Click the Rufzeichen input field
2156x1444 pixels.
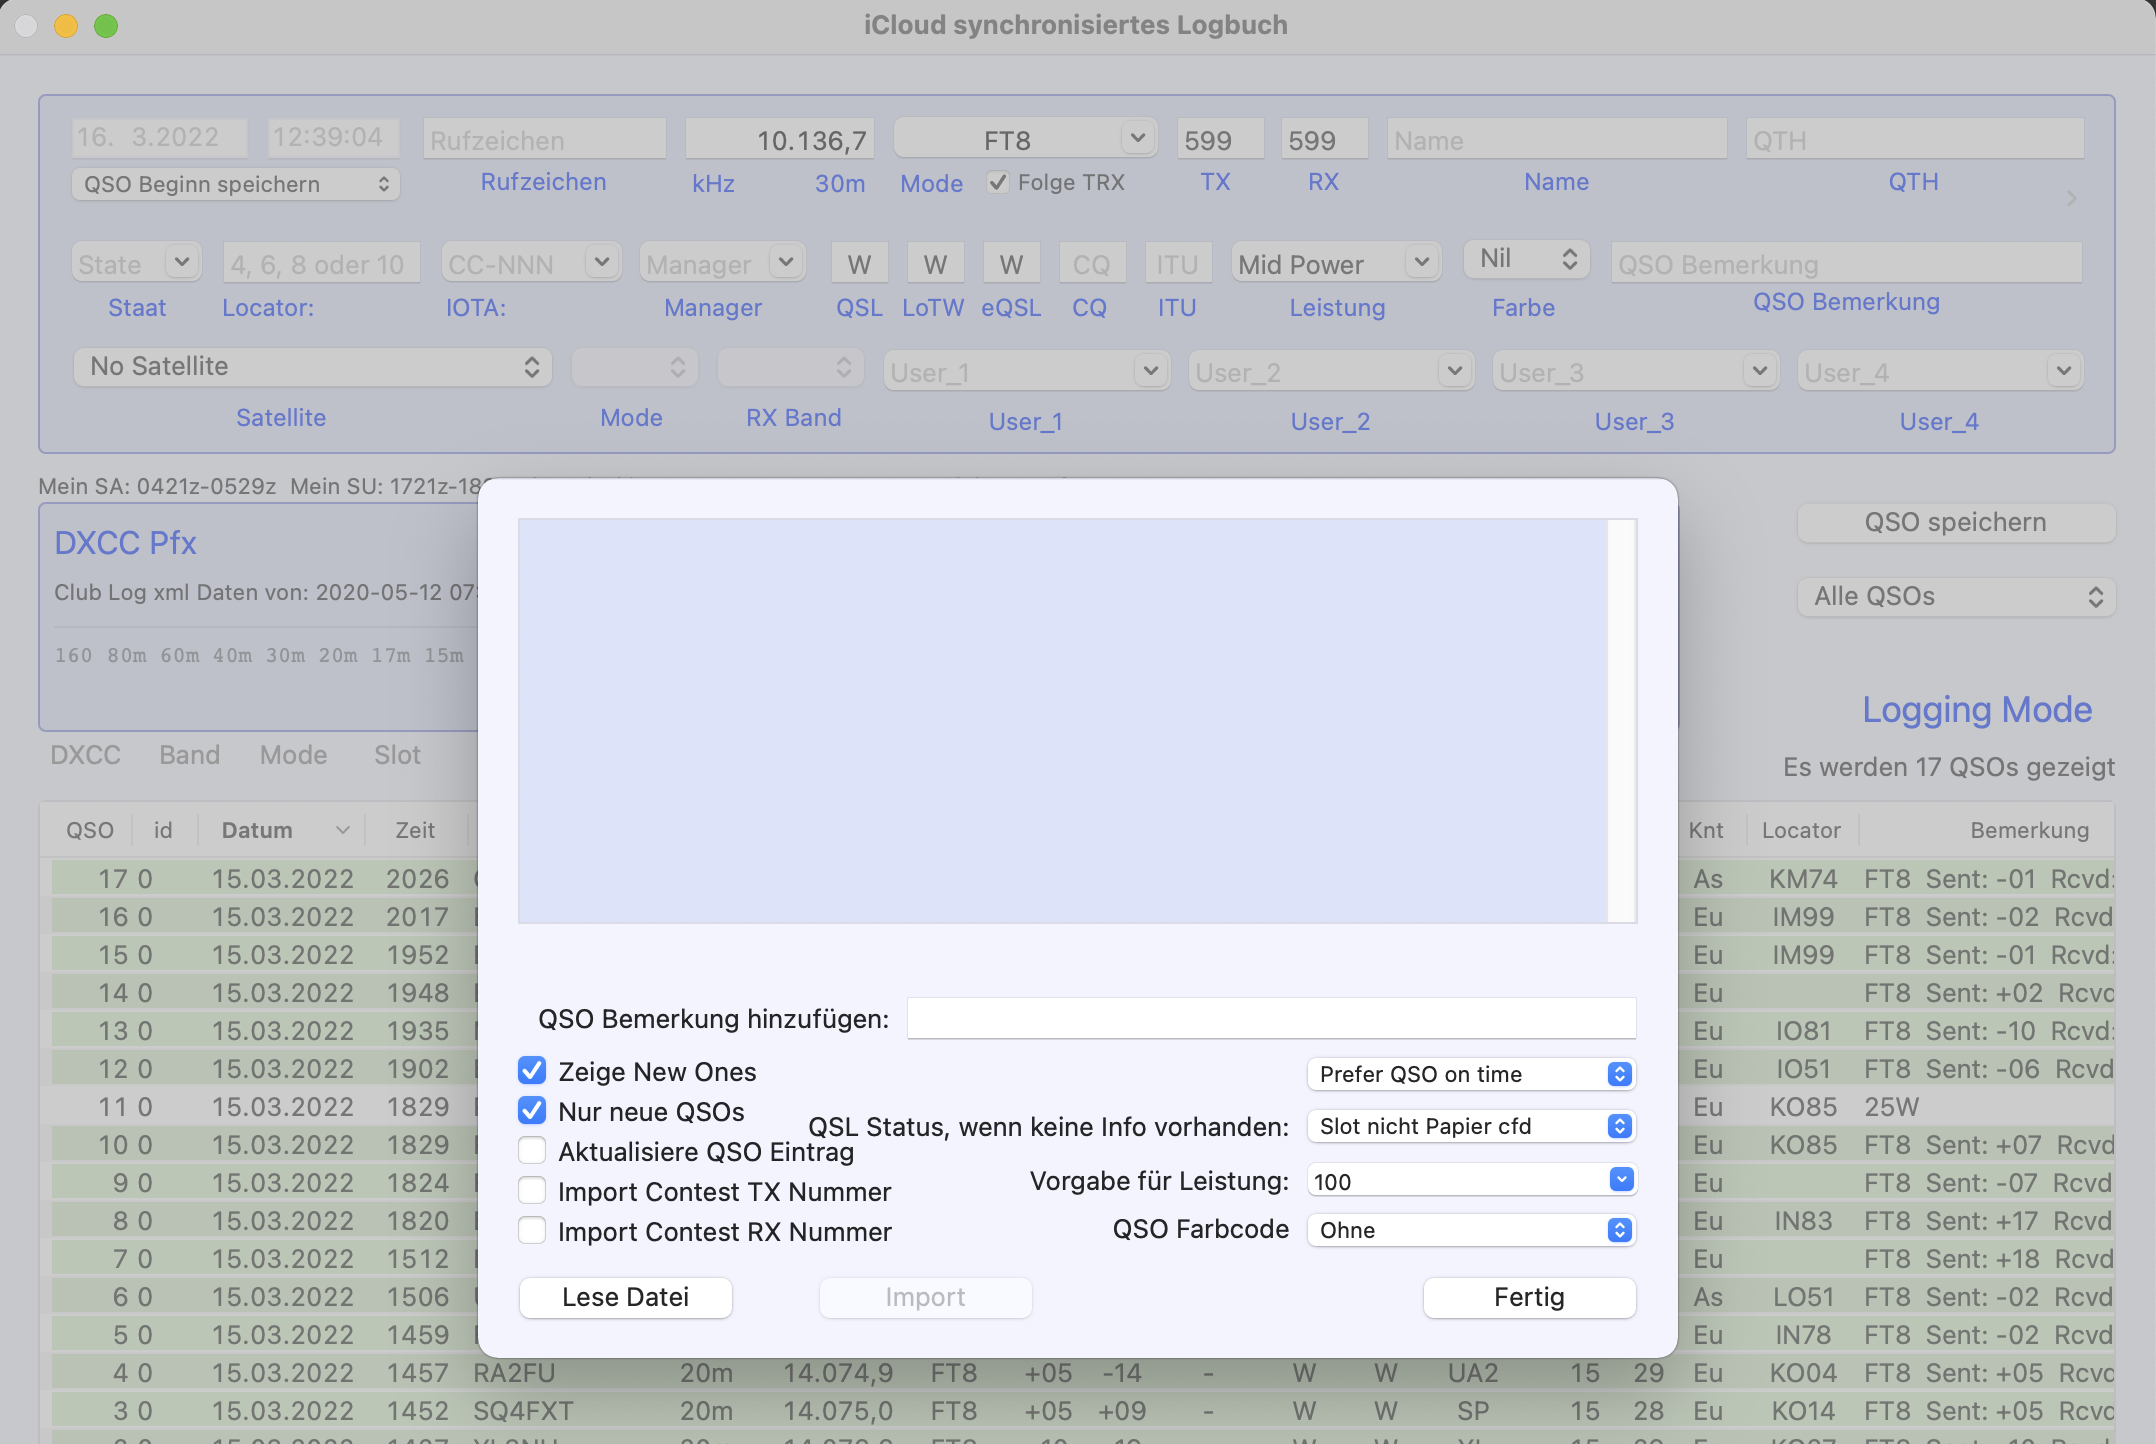545,139
